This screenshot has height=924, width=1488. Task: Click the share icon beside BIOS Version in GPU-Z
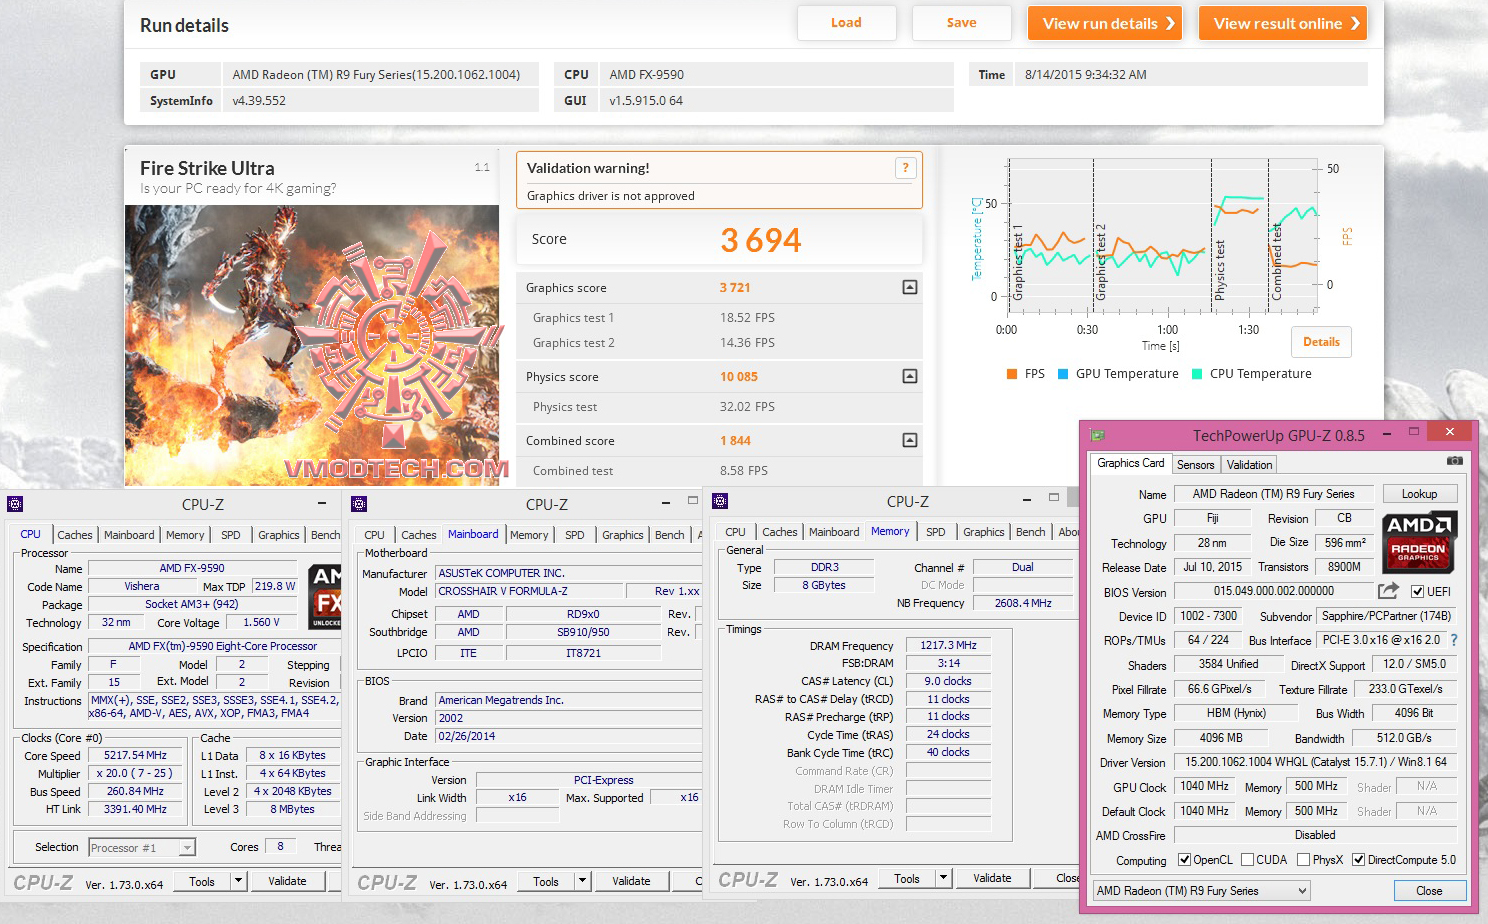pyautogui.click(x=1386, y=590)
